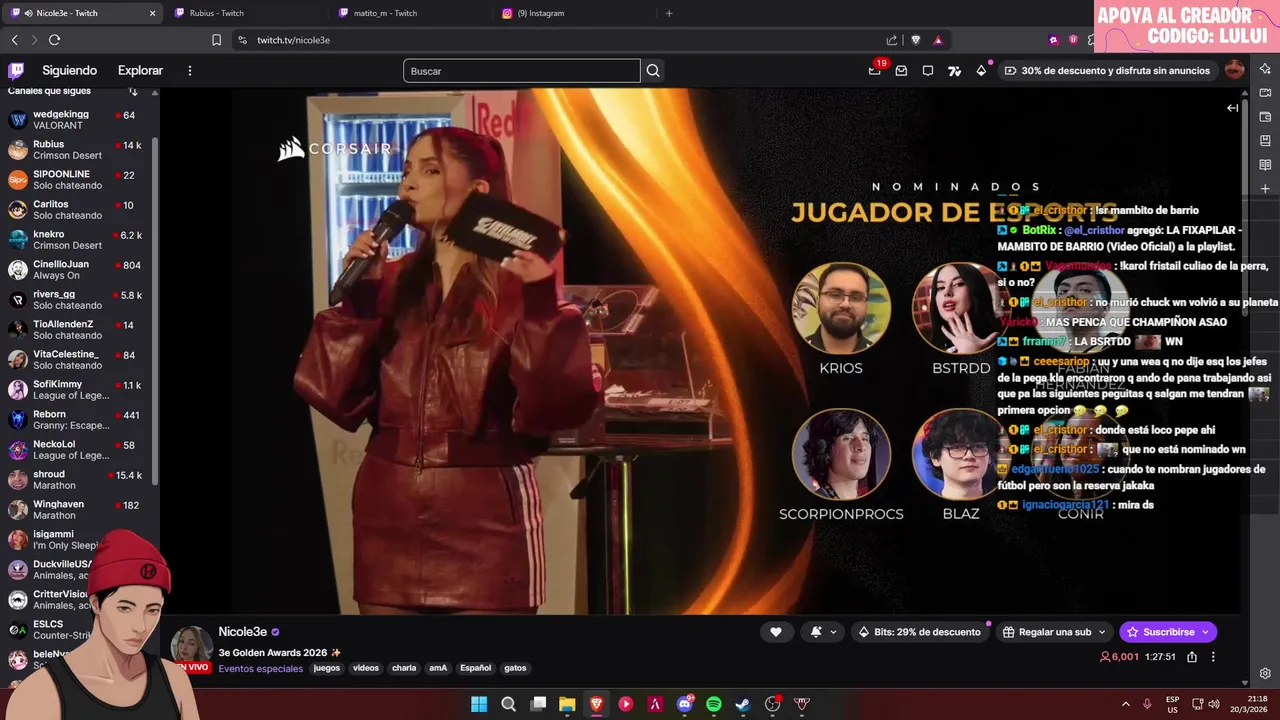Open the Twitch prime loot mail icon
This screenshot has width=1280, height=720.
point(901,71)
